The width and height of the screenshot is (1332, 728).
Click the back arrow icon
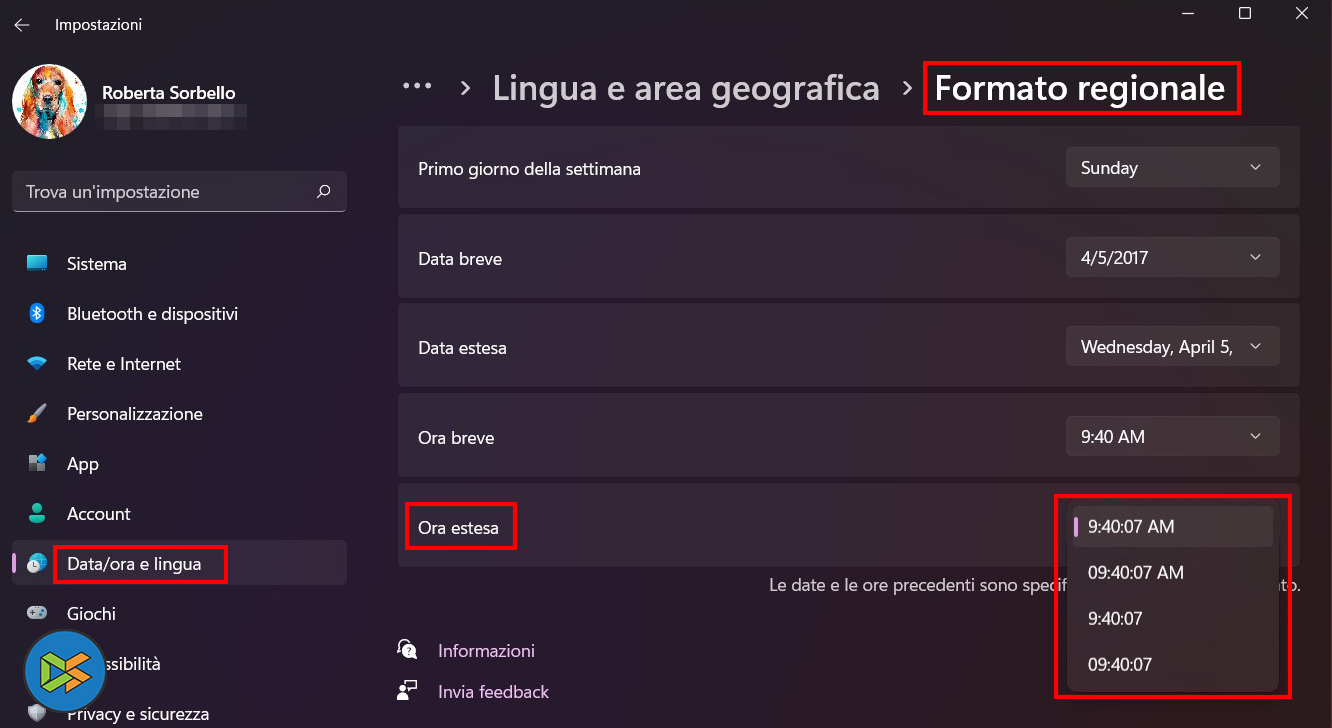(22, 25)
